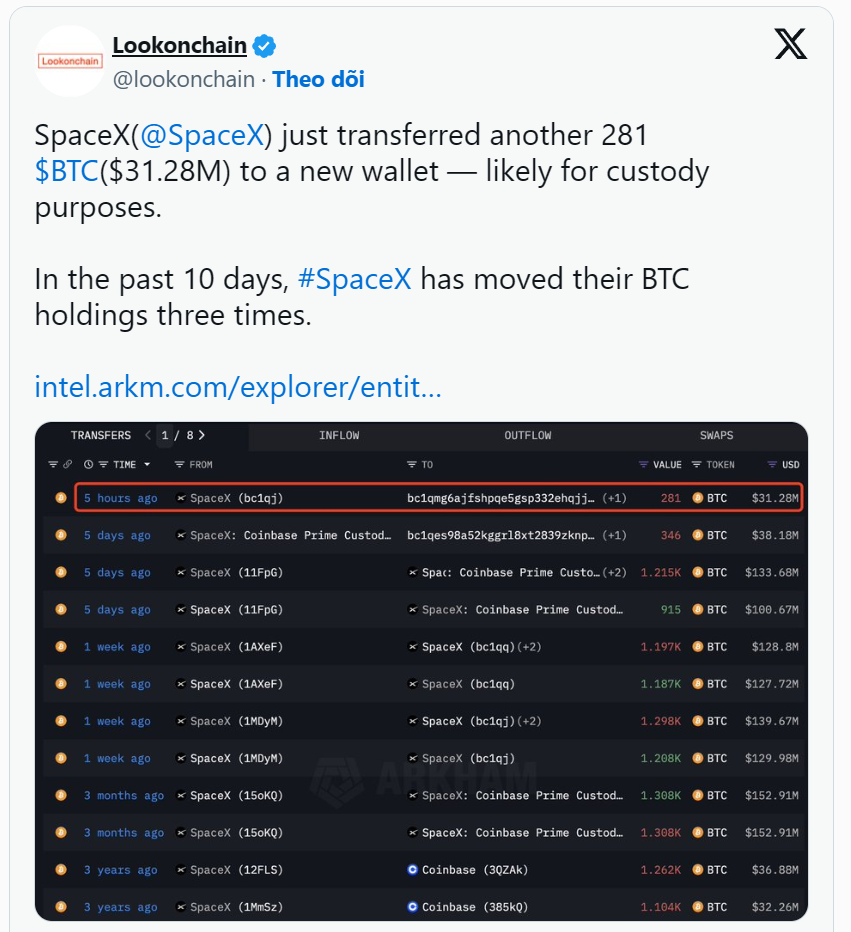Click the filter icon beside TO header
This screenshot has width=851, height=932.
pyautogui.click(x=412, y=465)
